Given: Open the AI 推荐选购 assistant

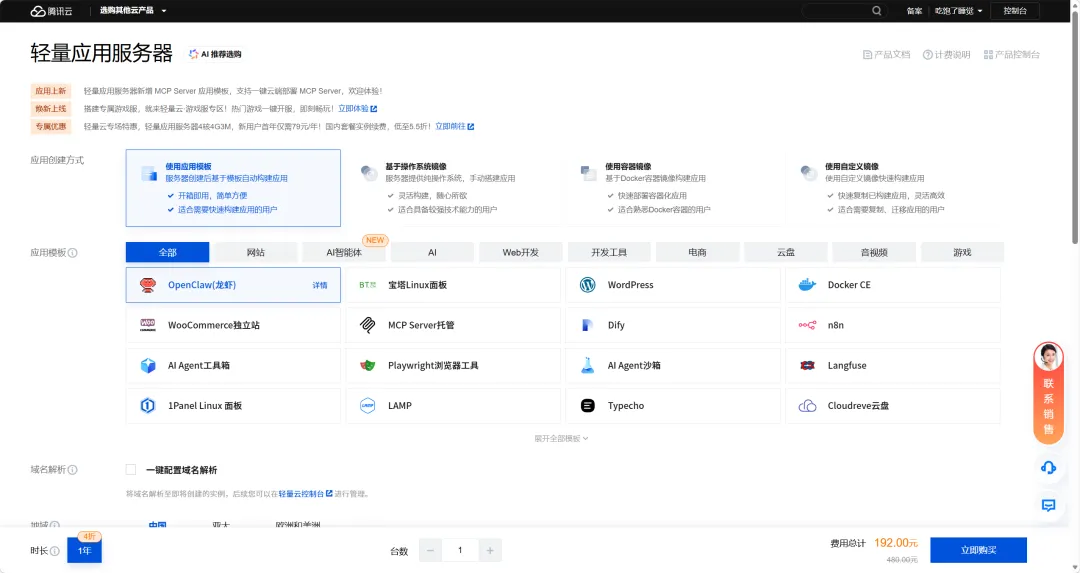Looking at the screenshot, I should pyautogui.click(x=215, y=54).
